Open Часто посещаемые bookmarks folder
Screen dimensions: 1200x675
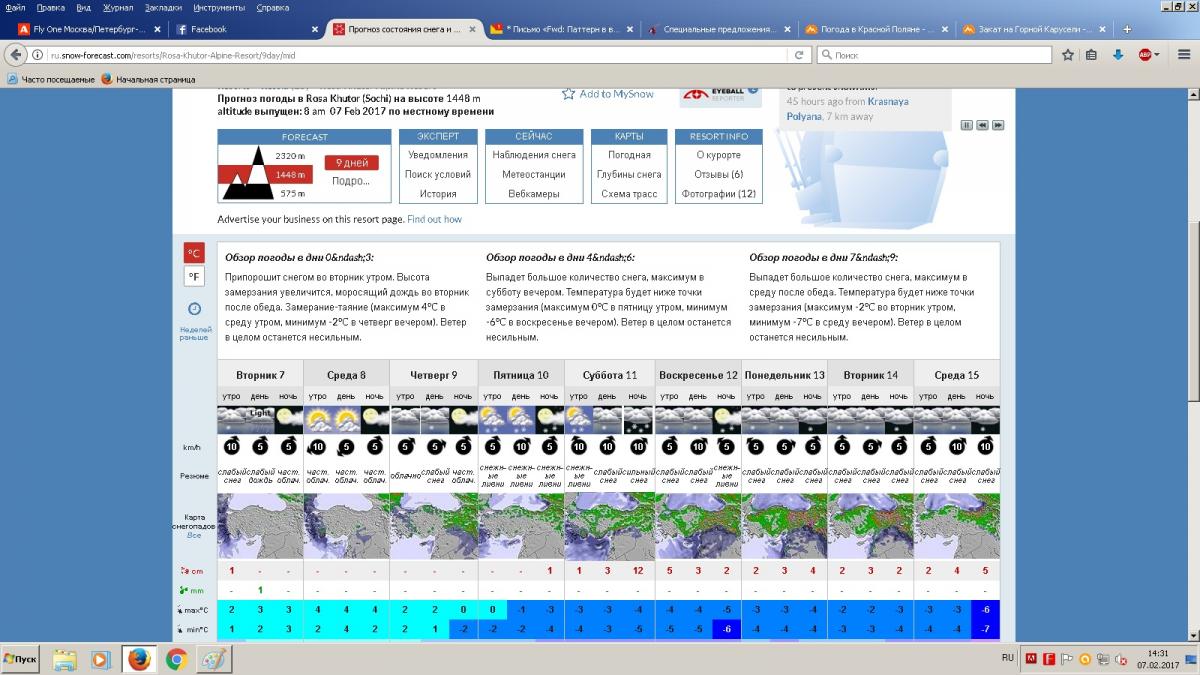tap(51, 79)
